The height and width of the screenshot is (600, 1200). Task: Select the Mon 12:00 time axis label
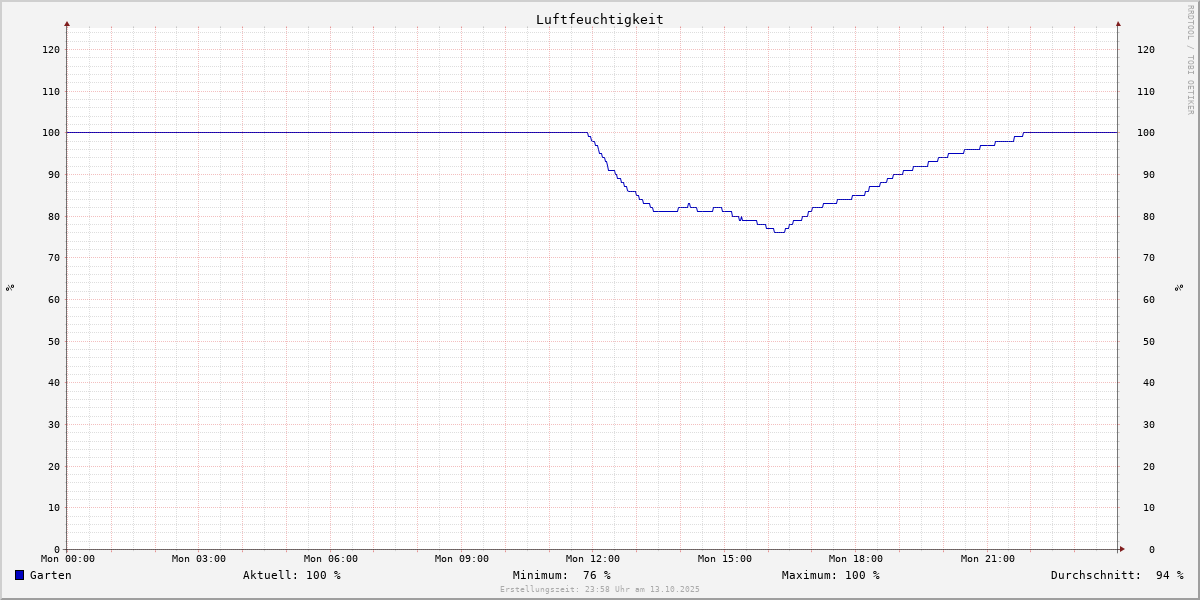pyautogui.click(x=593, y=559)
